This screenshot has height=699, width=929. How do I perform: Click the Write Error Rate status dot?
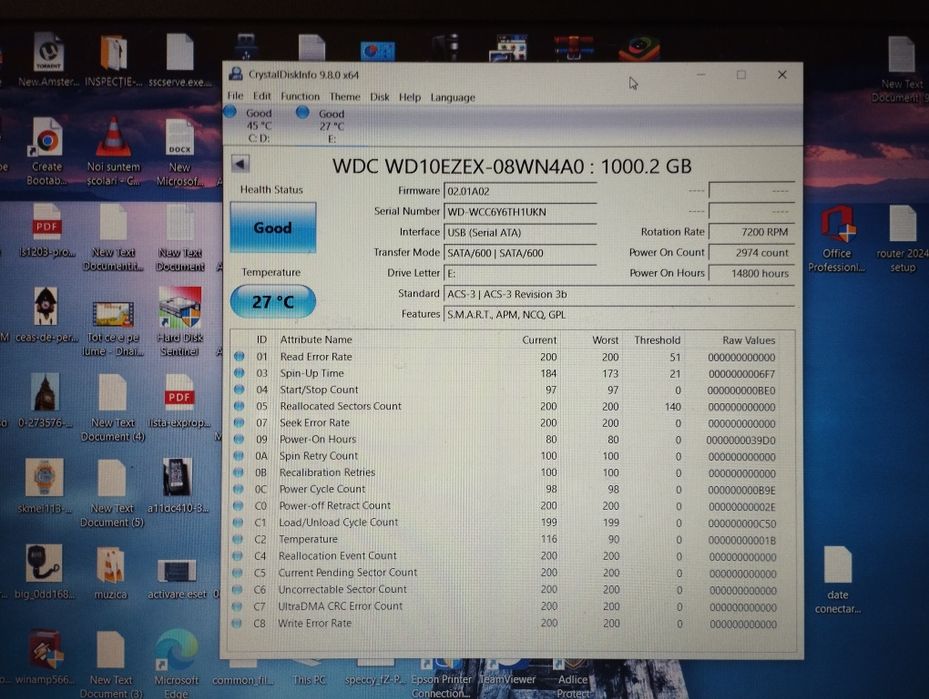click(x=237, y=623)
